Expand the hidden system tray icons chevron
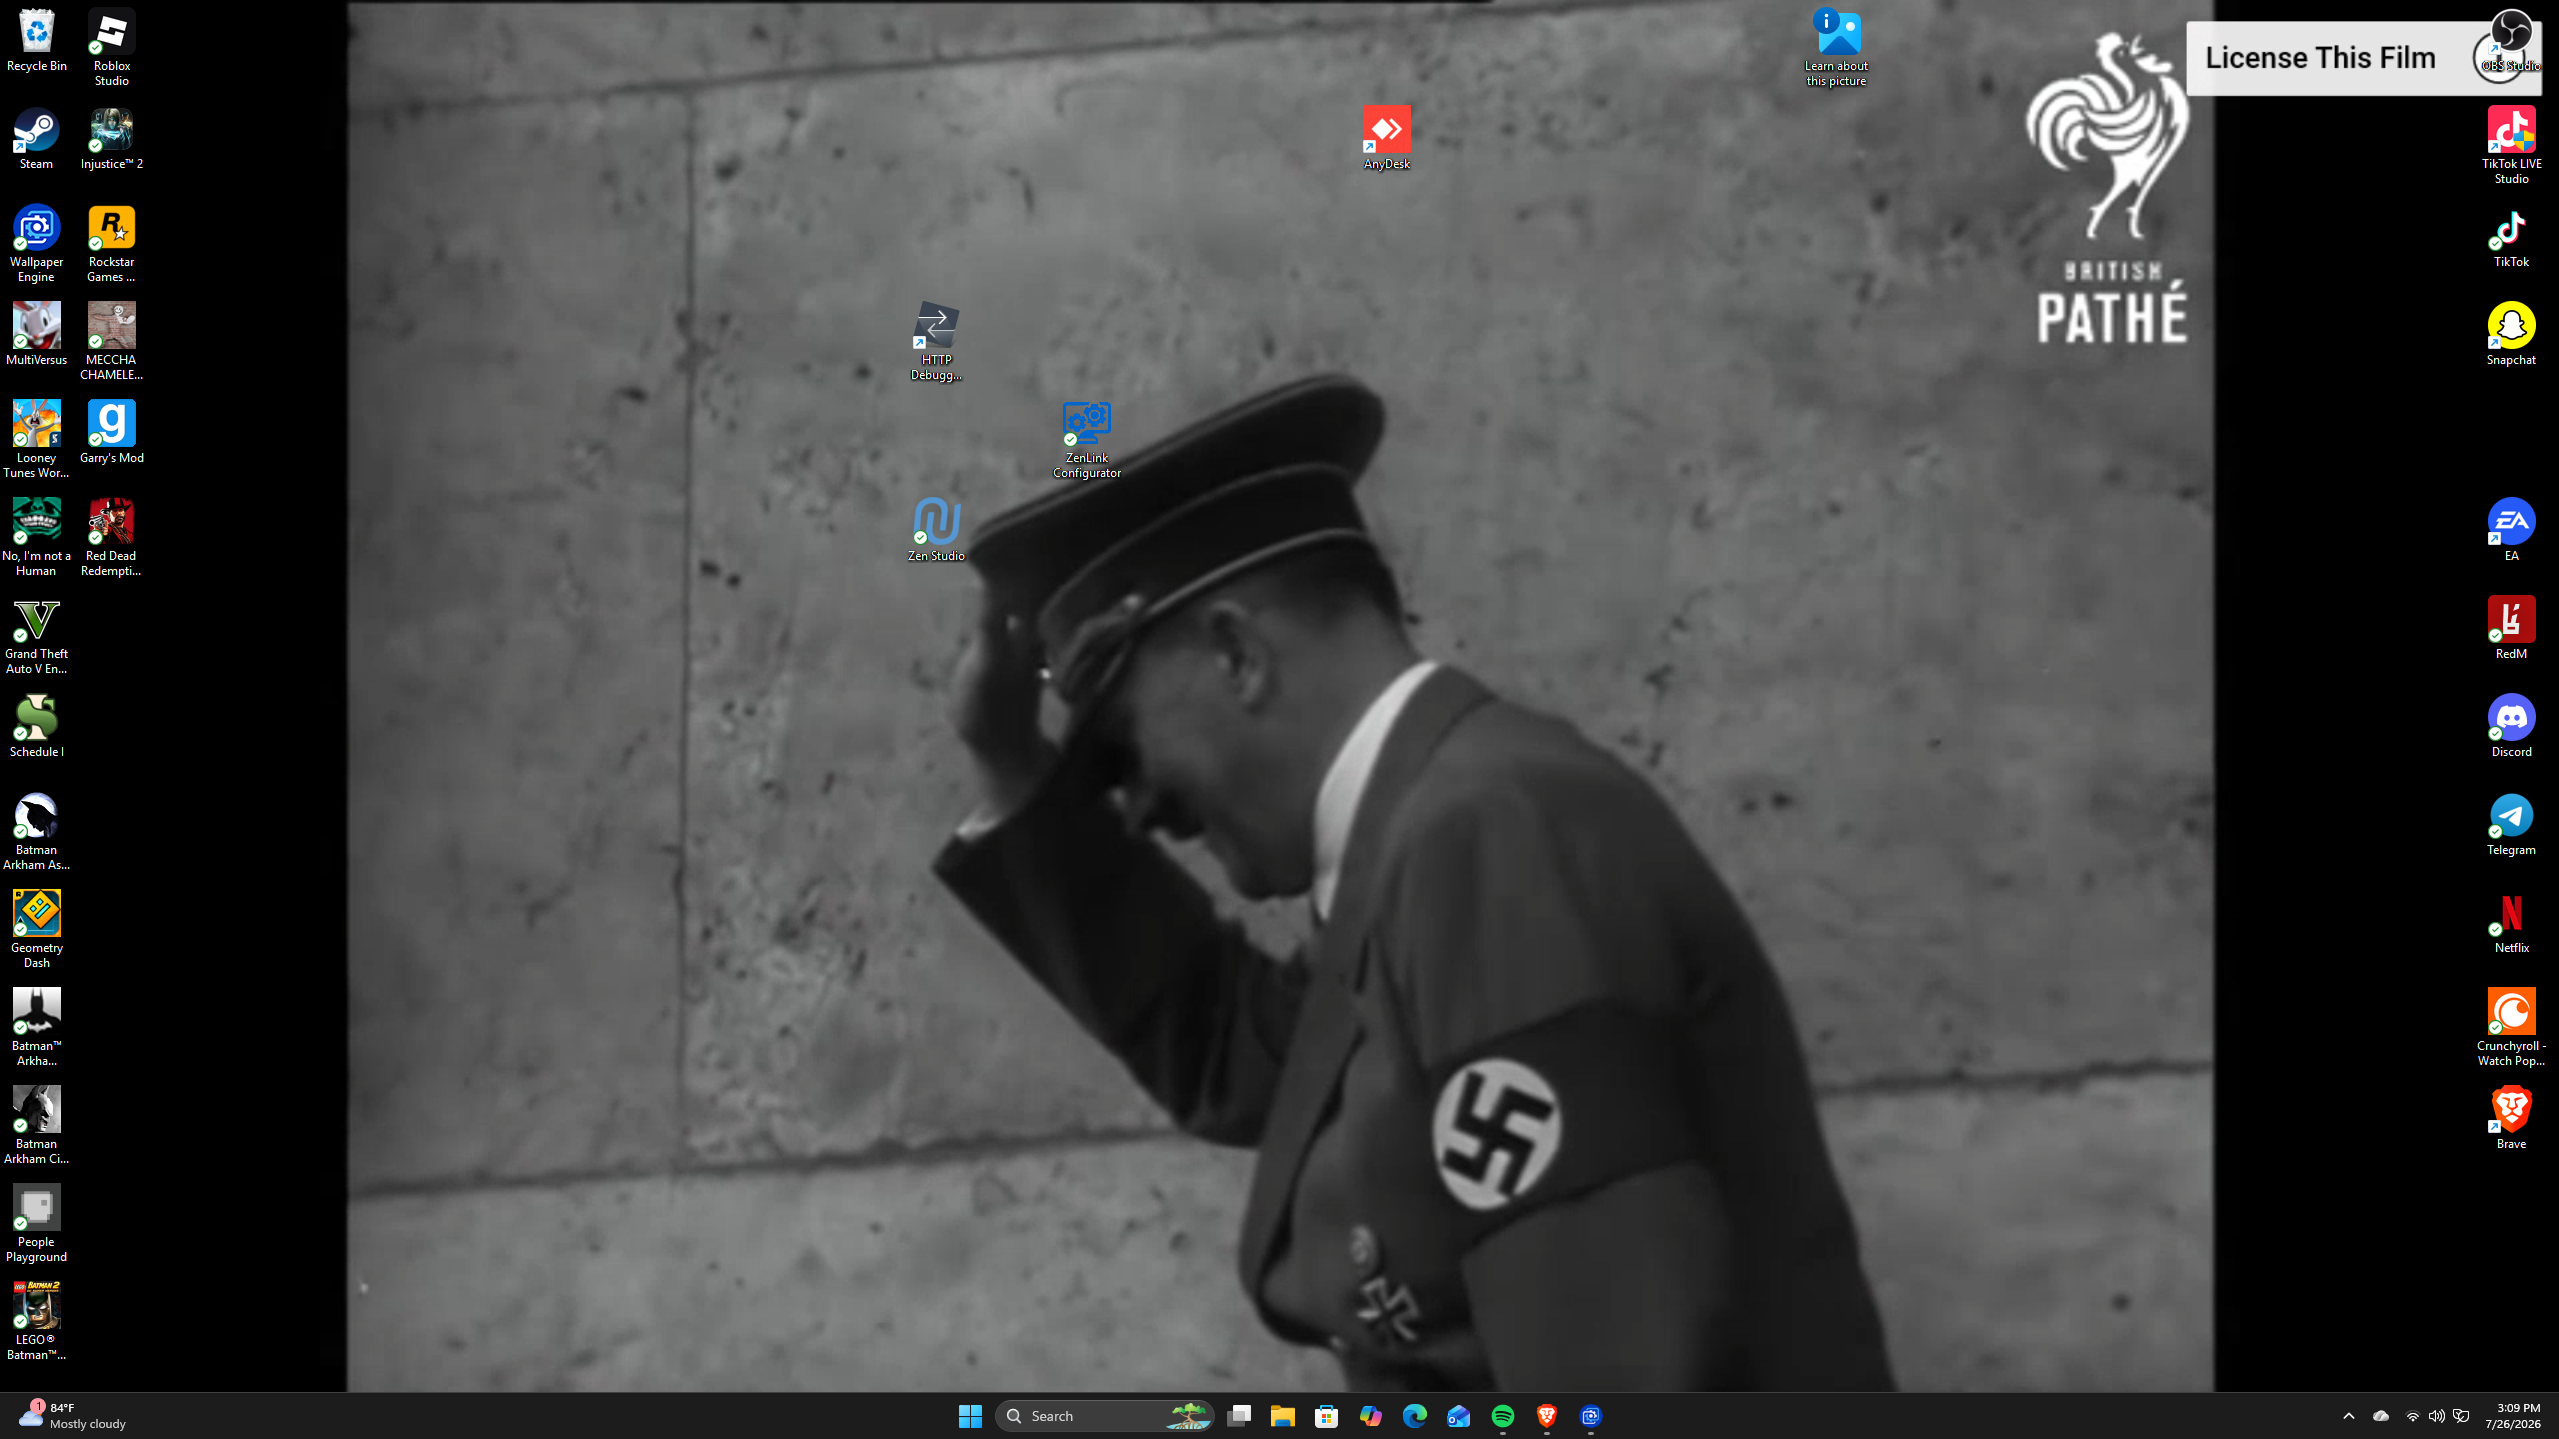This screenshot has height=1439, width=2559. (x=2349, y=1416)
